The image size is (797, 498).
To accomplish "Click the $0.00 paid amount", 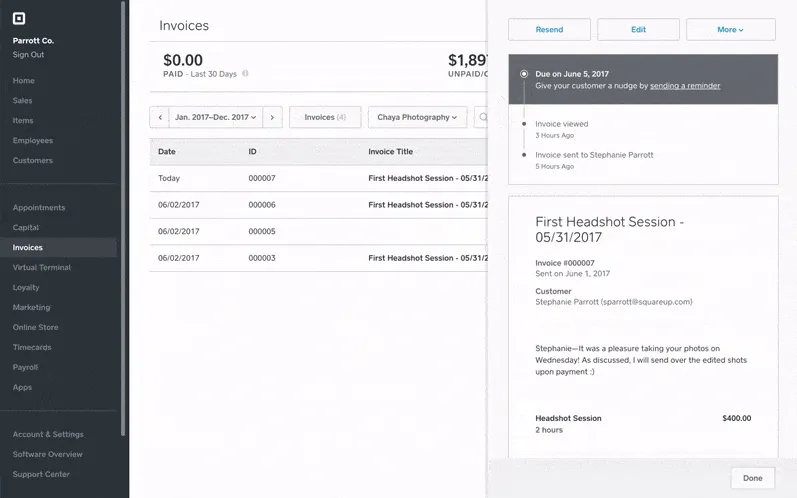I will [x=183, y=60].
